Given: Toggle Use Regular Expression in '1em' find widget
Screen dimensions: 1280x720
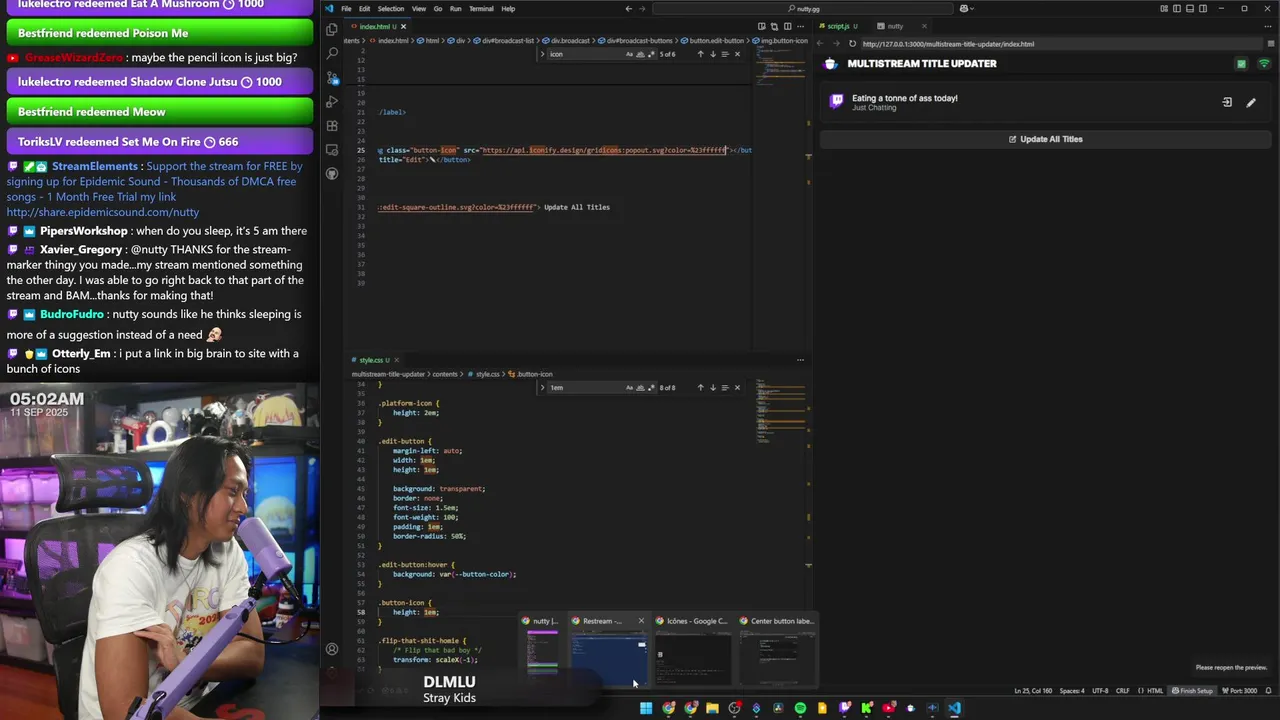Looking at the screenshot, I should (651, 387).
